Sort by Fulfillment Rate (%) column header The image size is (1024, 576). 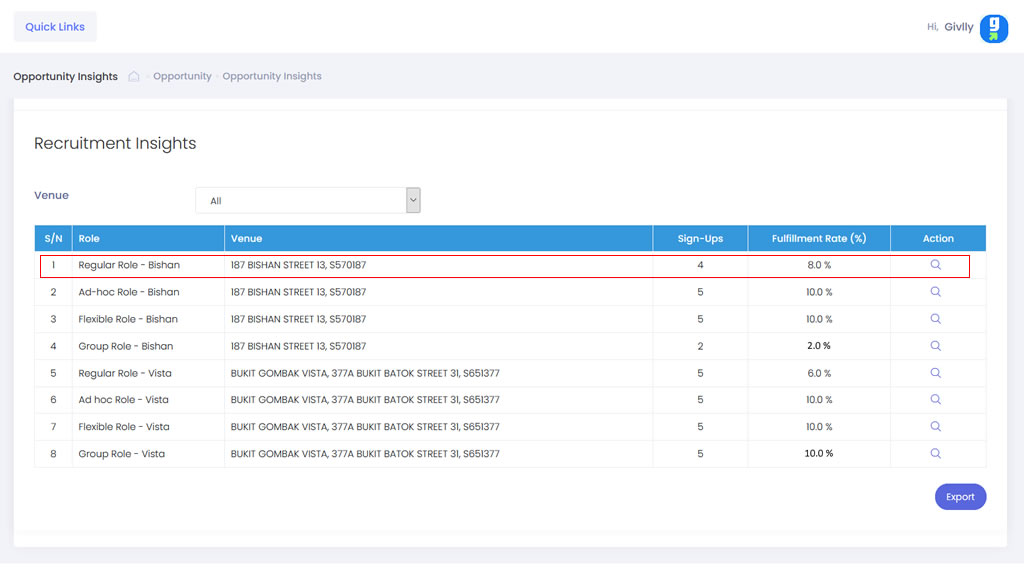pos(818,239)
